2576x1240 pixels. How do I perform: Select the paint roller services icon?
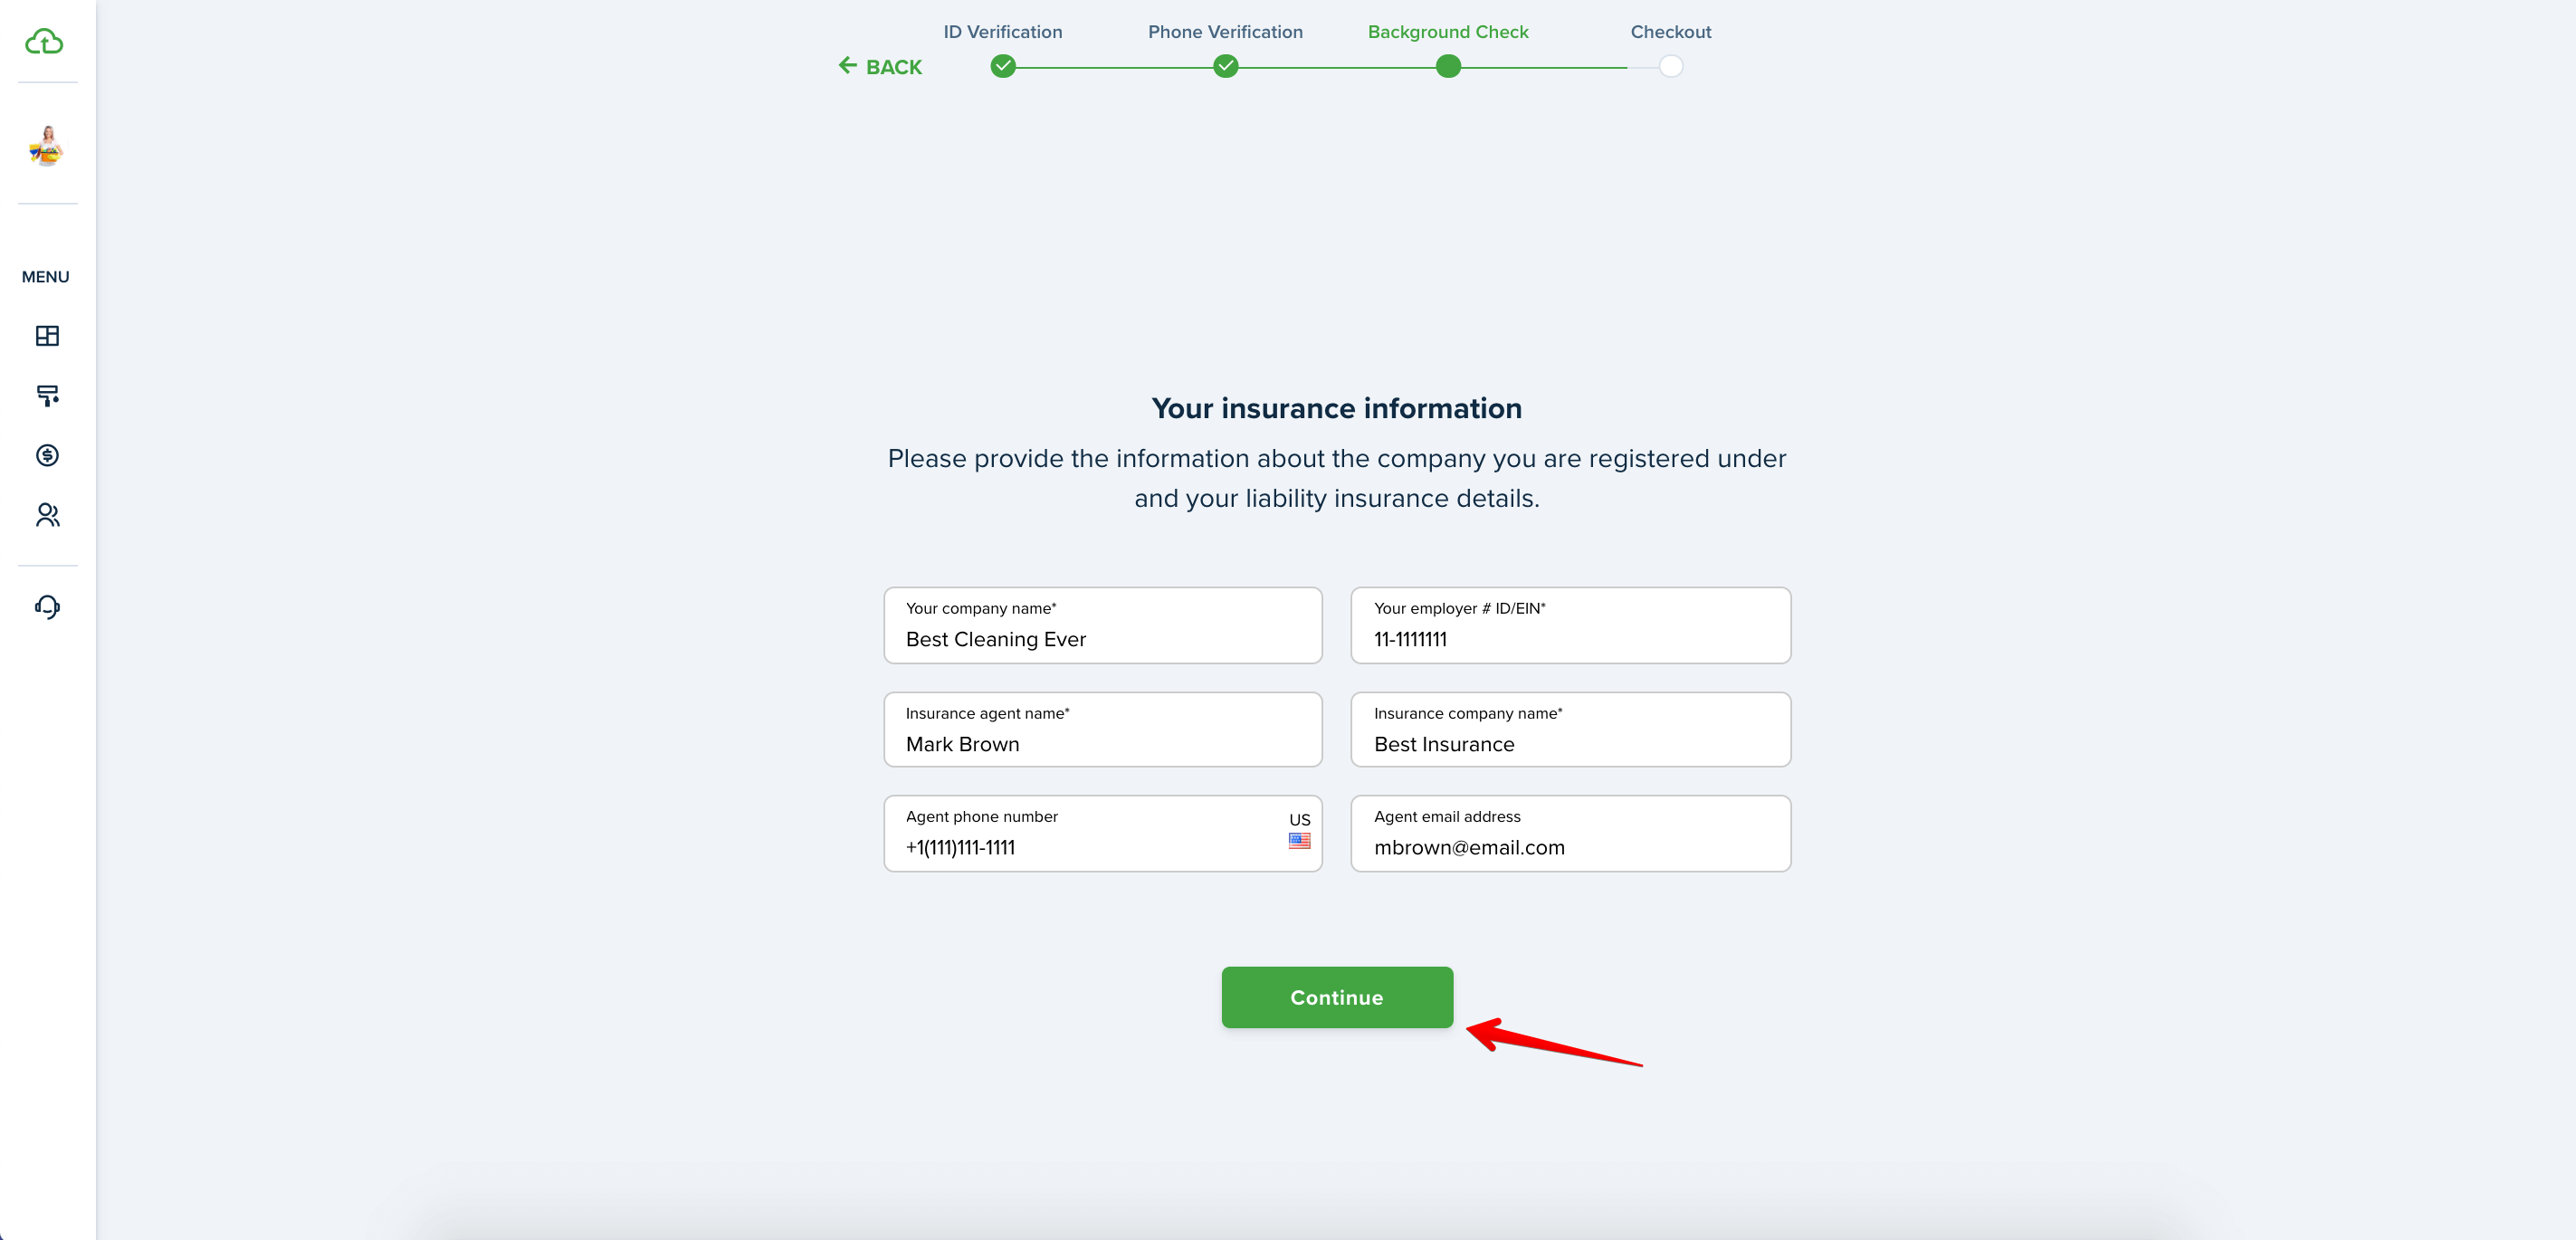[x=47, y=396]
